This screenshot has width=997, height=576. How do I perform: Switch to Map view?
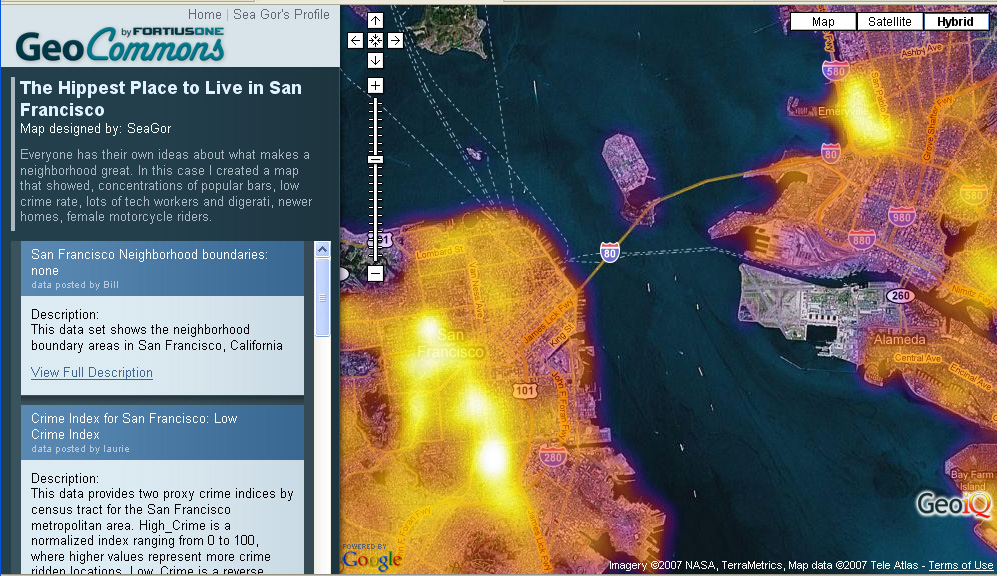pos(823,22)
